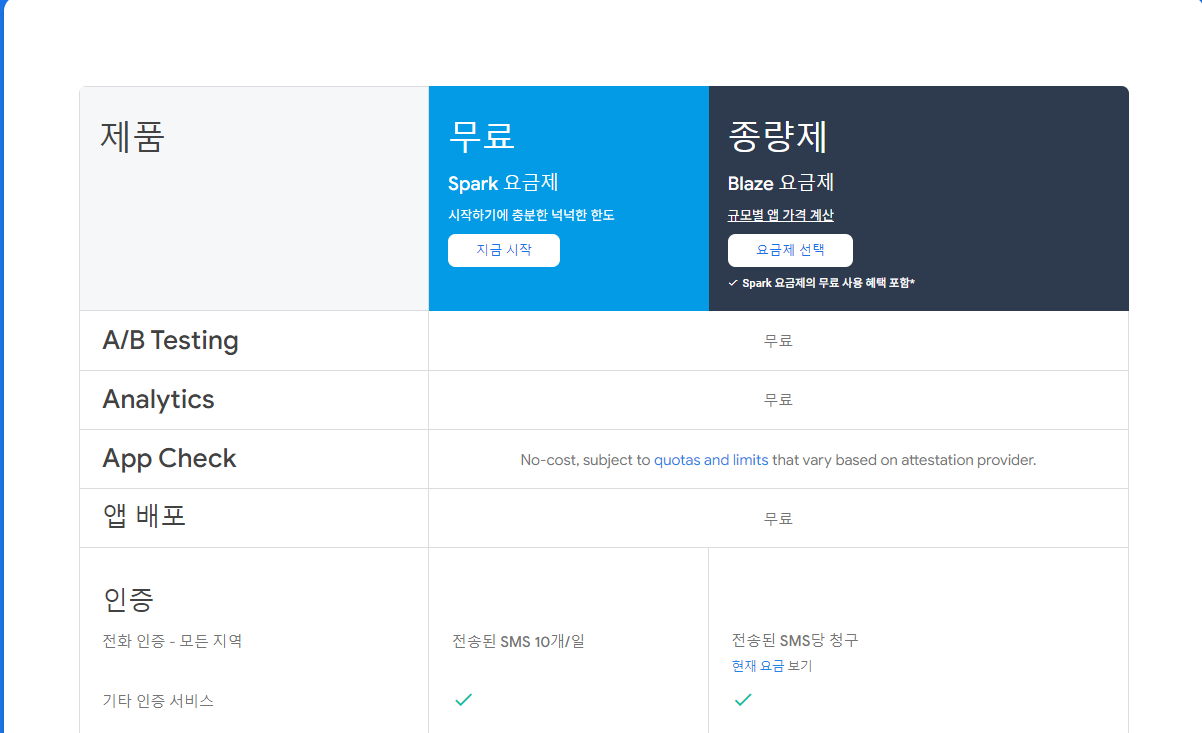Viewport: 1202px width, 733px height.
Task: Click the Spark 요금제 subtitle
Action: tap(503, 183)
